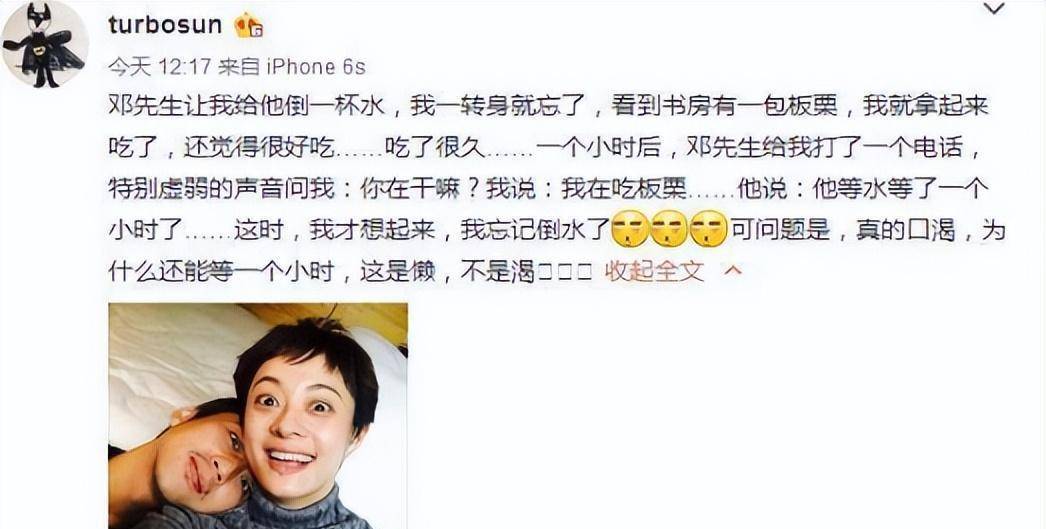The width and height of the screenshot is (1046, 529).
Task: Click the second sleepy-face emoji
Action: tap(668, 229)
